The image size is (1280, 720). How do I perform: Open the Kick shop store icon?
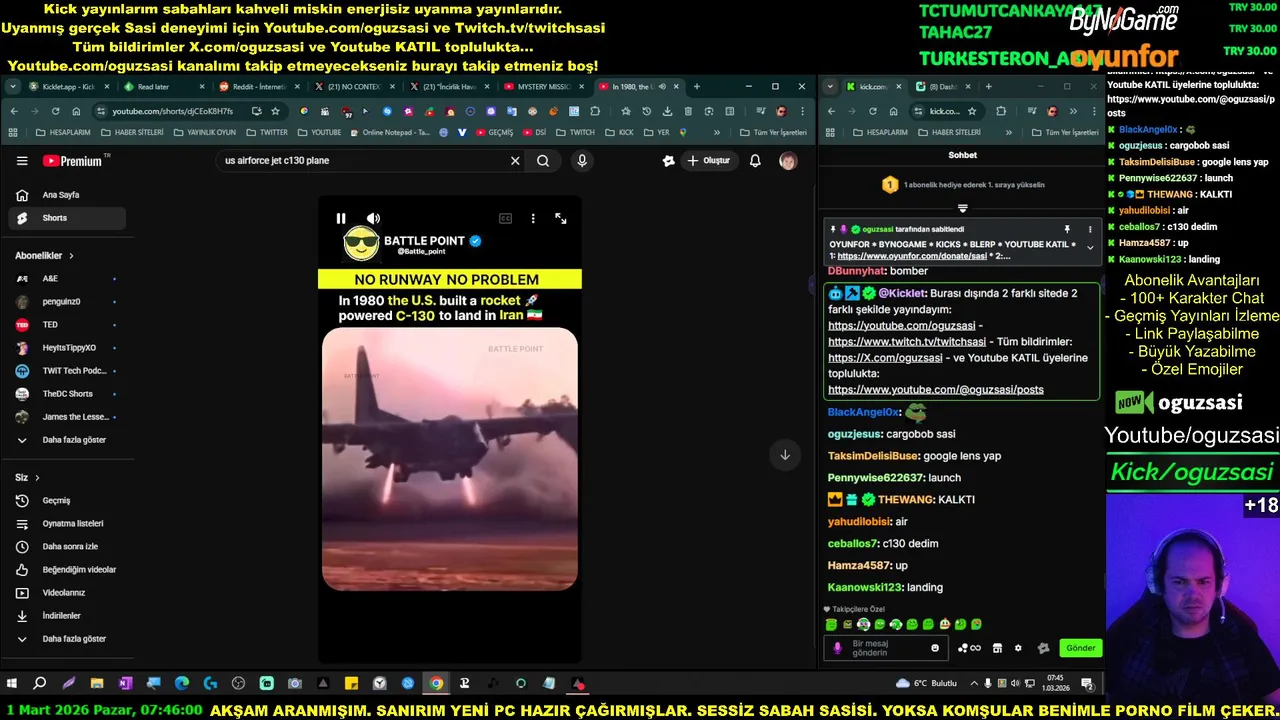(x=997, y=648)
